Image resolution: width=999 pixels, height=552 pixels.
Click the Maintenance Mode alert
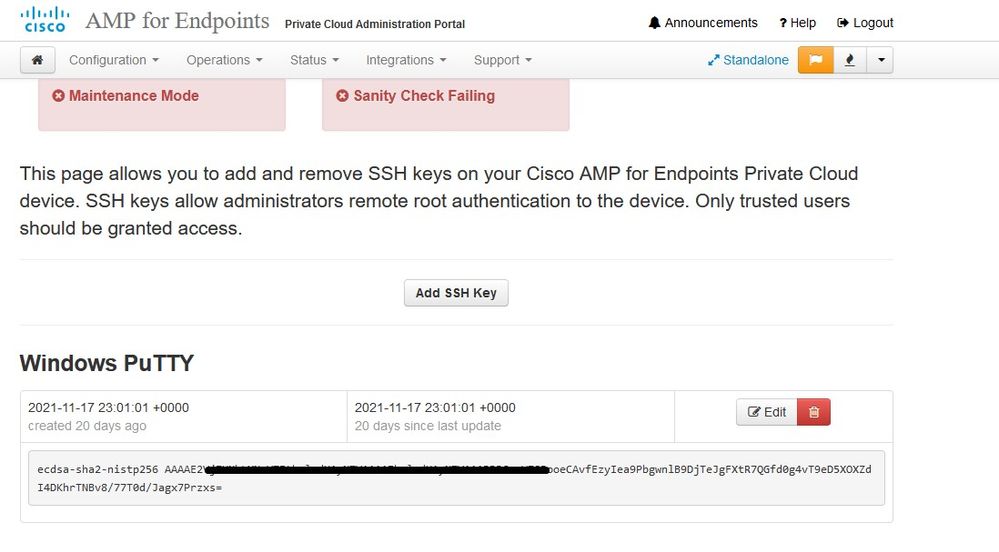click(126, 96)
